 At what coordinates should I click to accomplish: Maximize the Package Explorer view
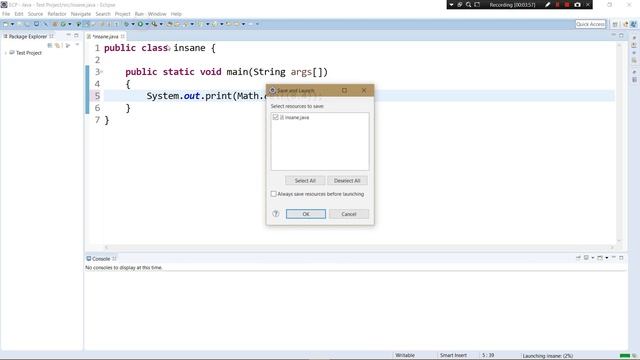coord(76,36)
